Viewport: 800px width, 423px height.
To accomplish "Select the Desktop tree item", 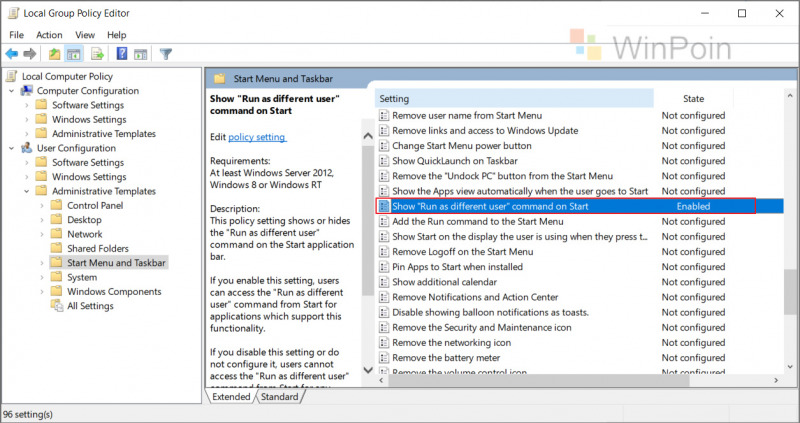I will click(x=84, y=220).
